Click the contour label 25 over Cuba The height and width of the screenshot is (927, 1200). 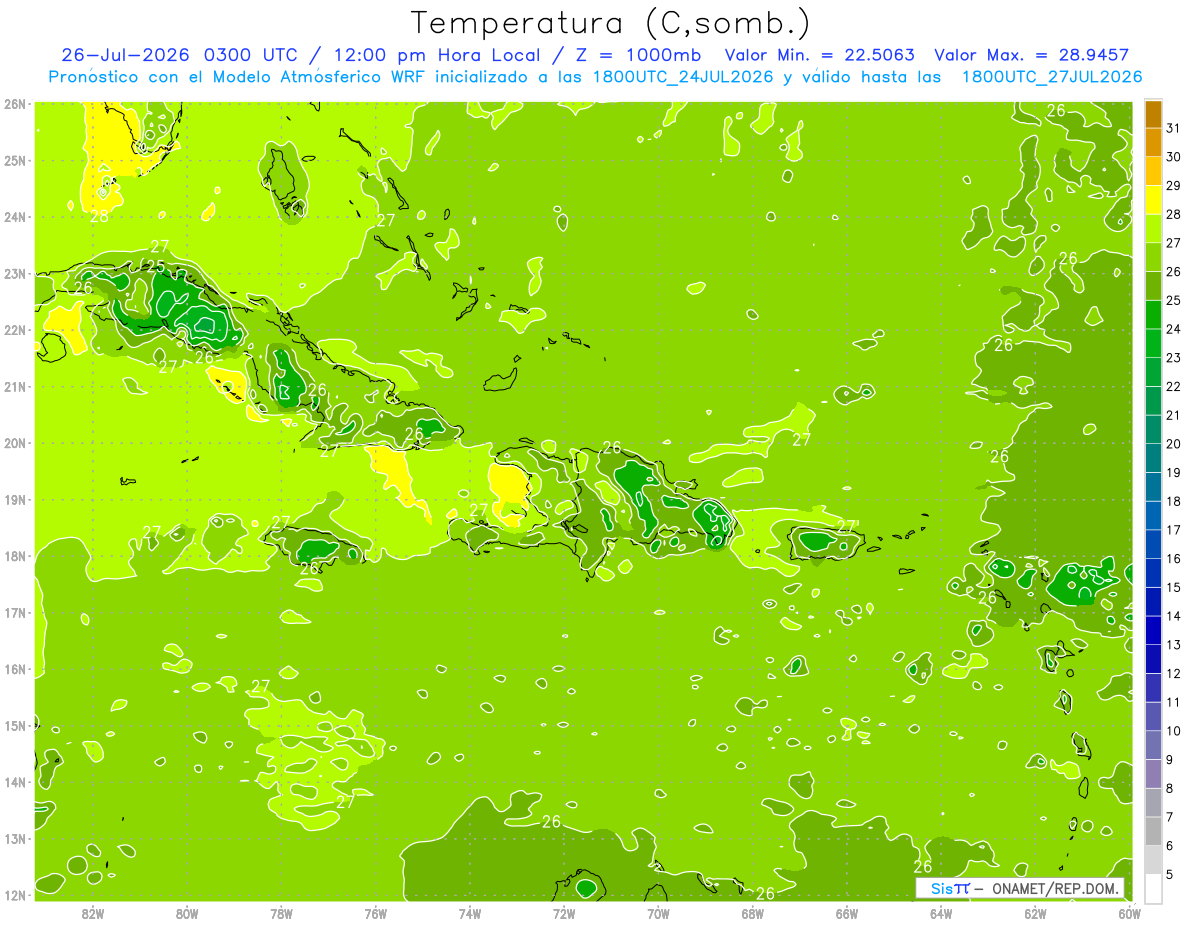pyautogui.click(x=155, y=266)
